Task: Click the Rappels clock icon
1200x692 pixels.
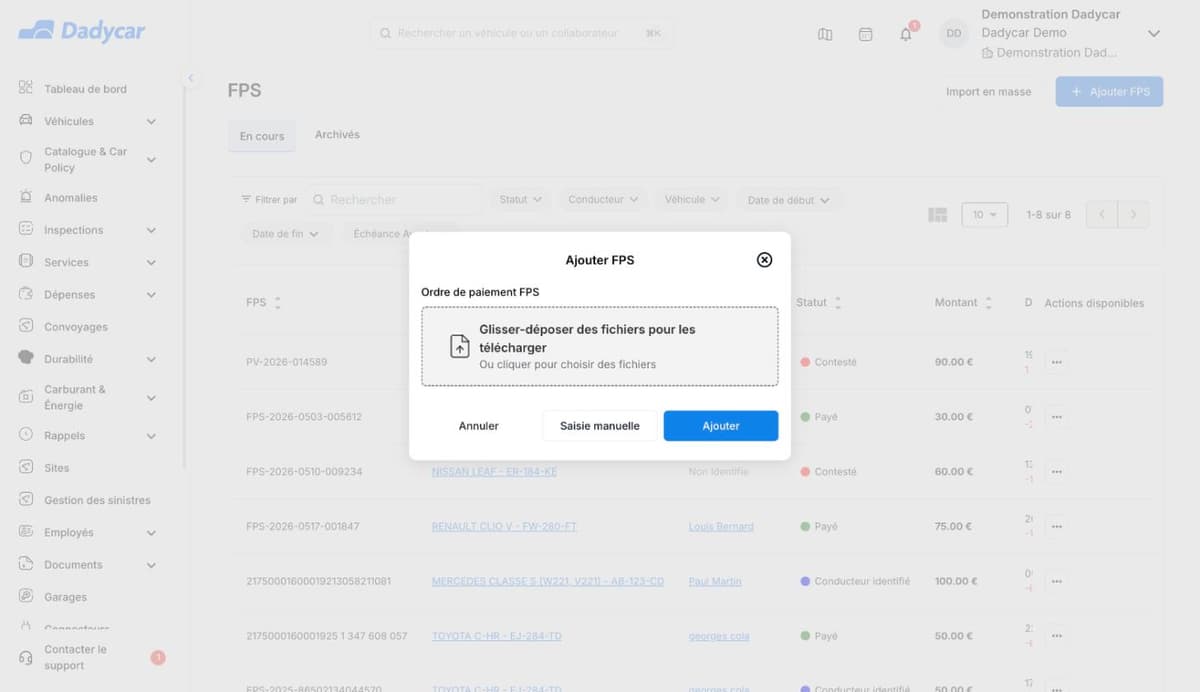Action: [26, 435]
